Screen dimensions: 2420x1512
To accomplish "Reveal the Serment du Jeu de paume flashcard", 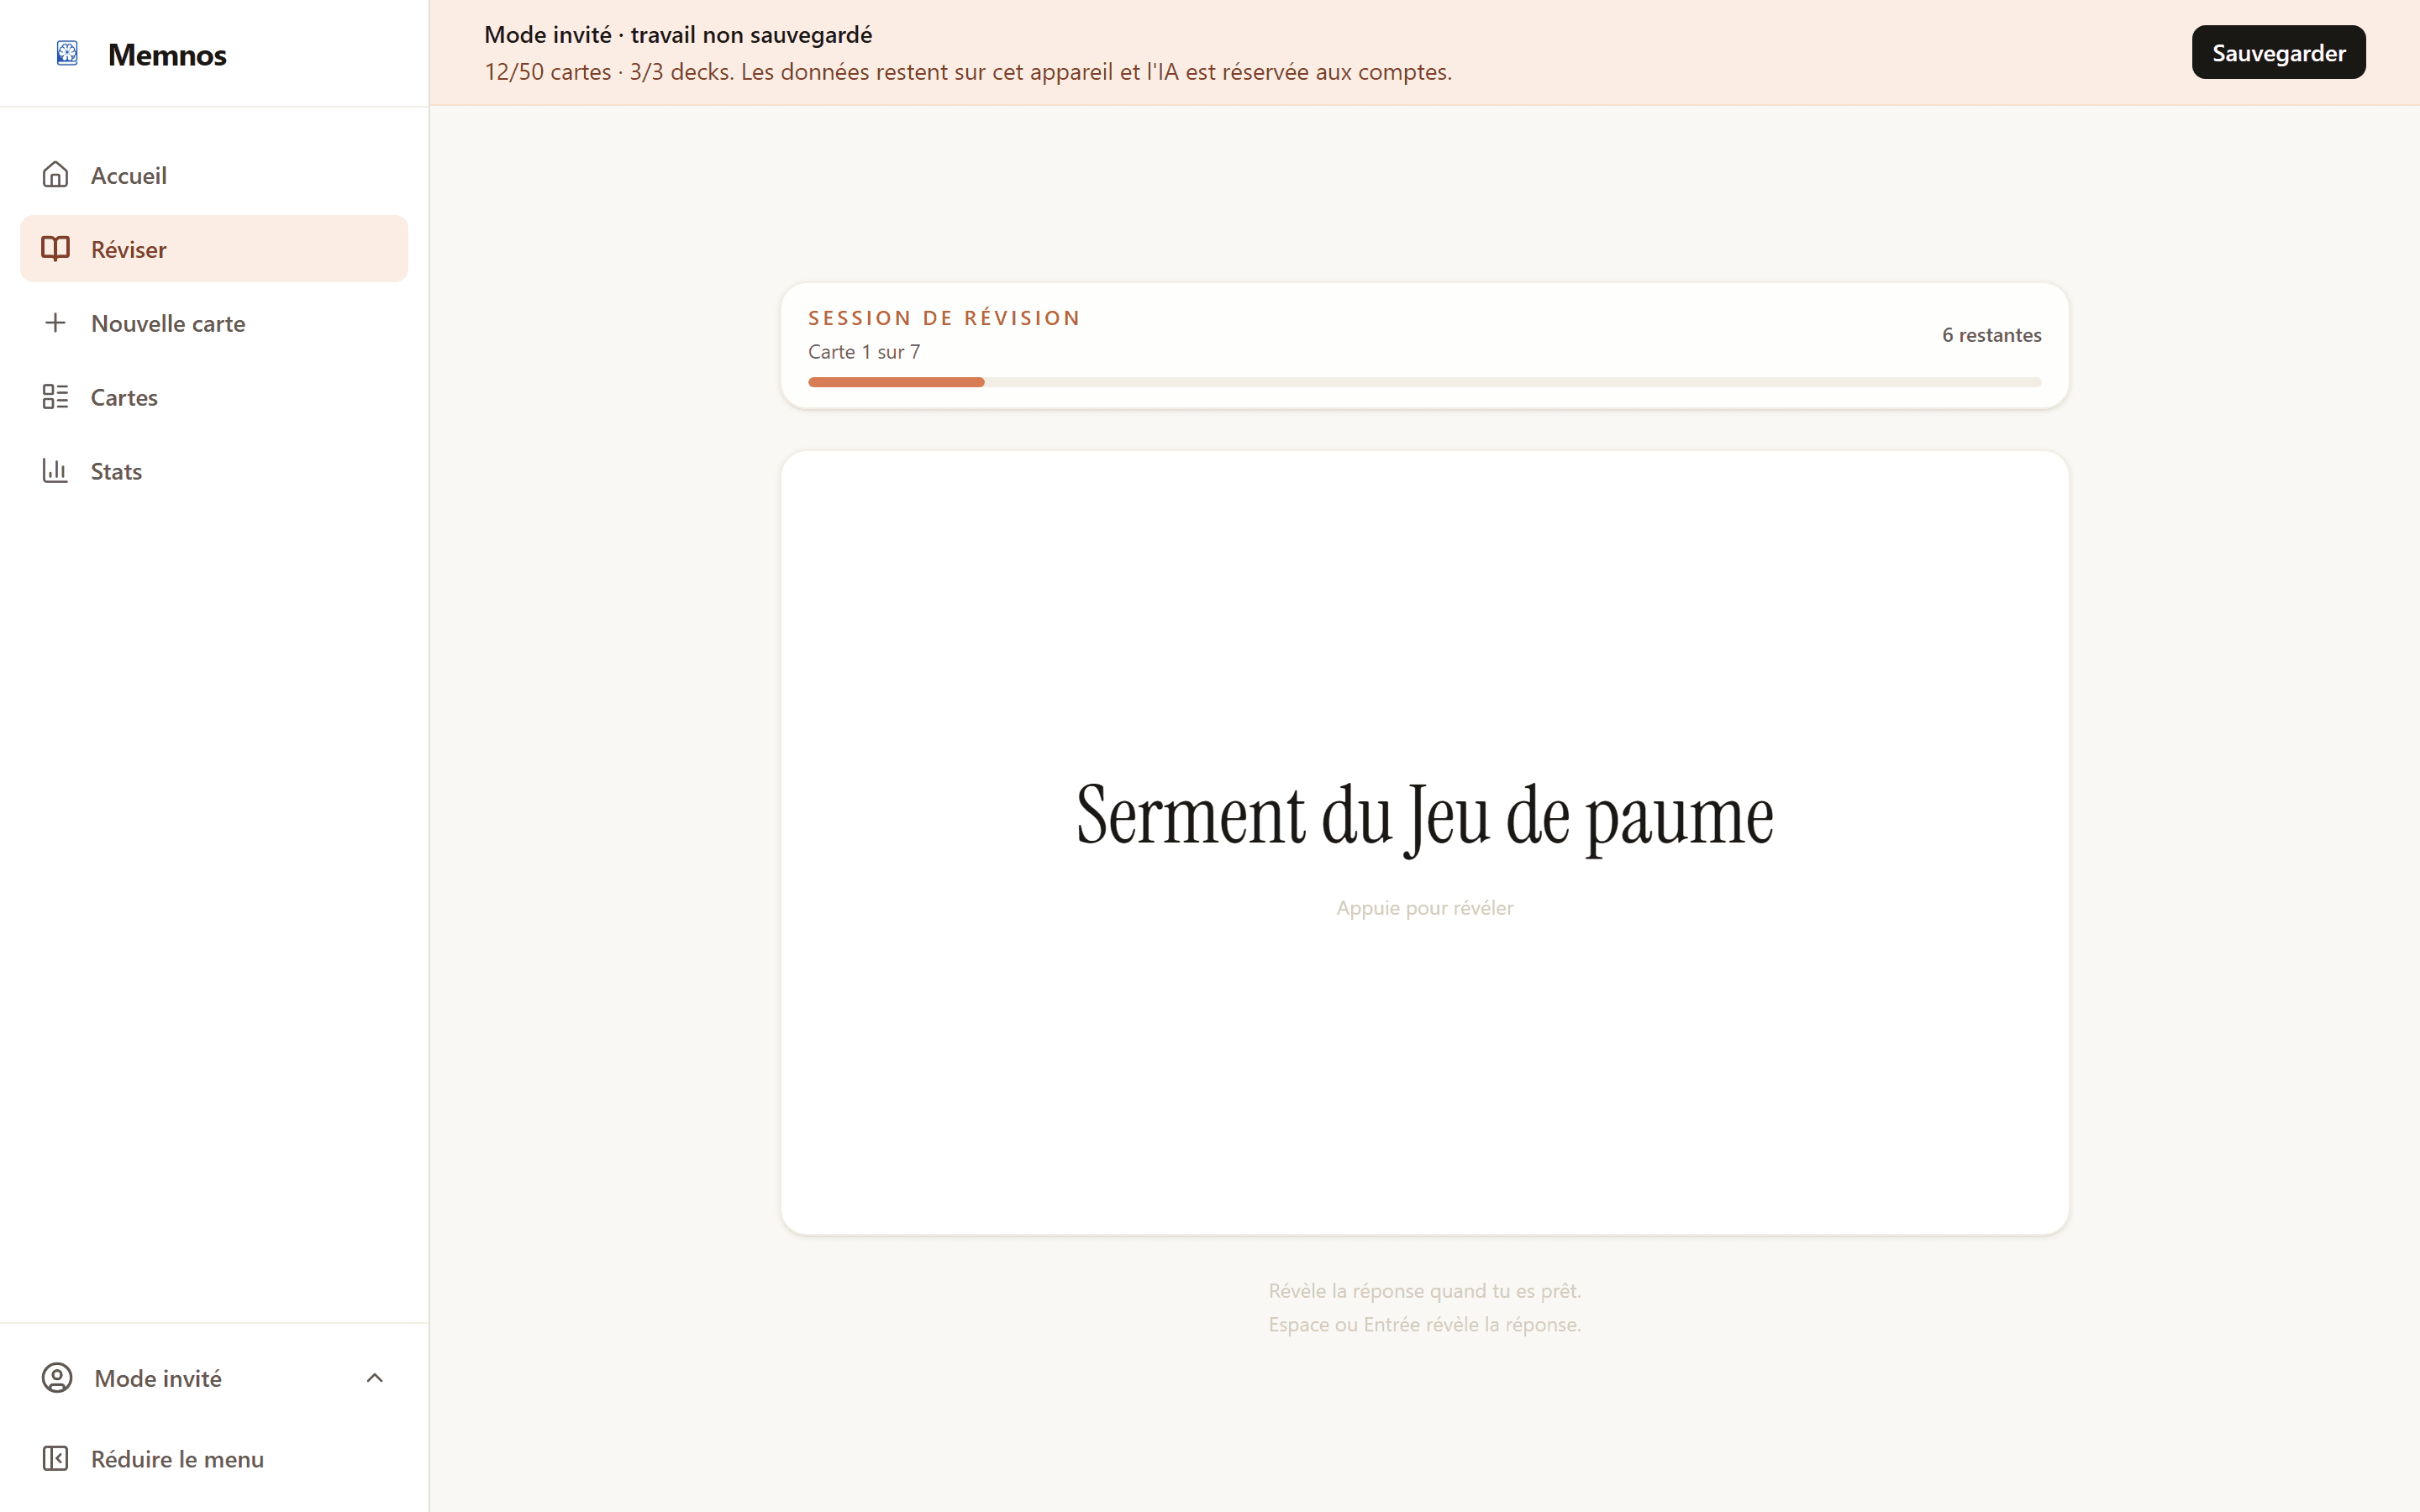I will click(1424, 842).
